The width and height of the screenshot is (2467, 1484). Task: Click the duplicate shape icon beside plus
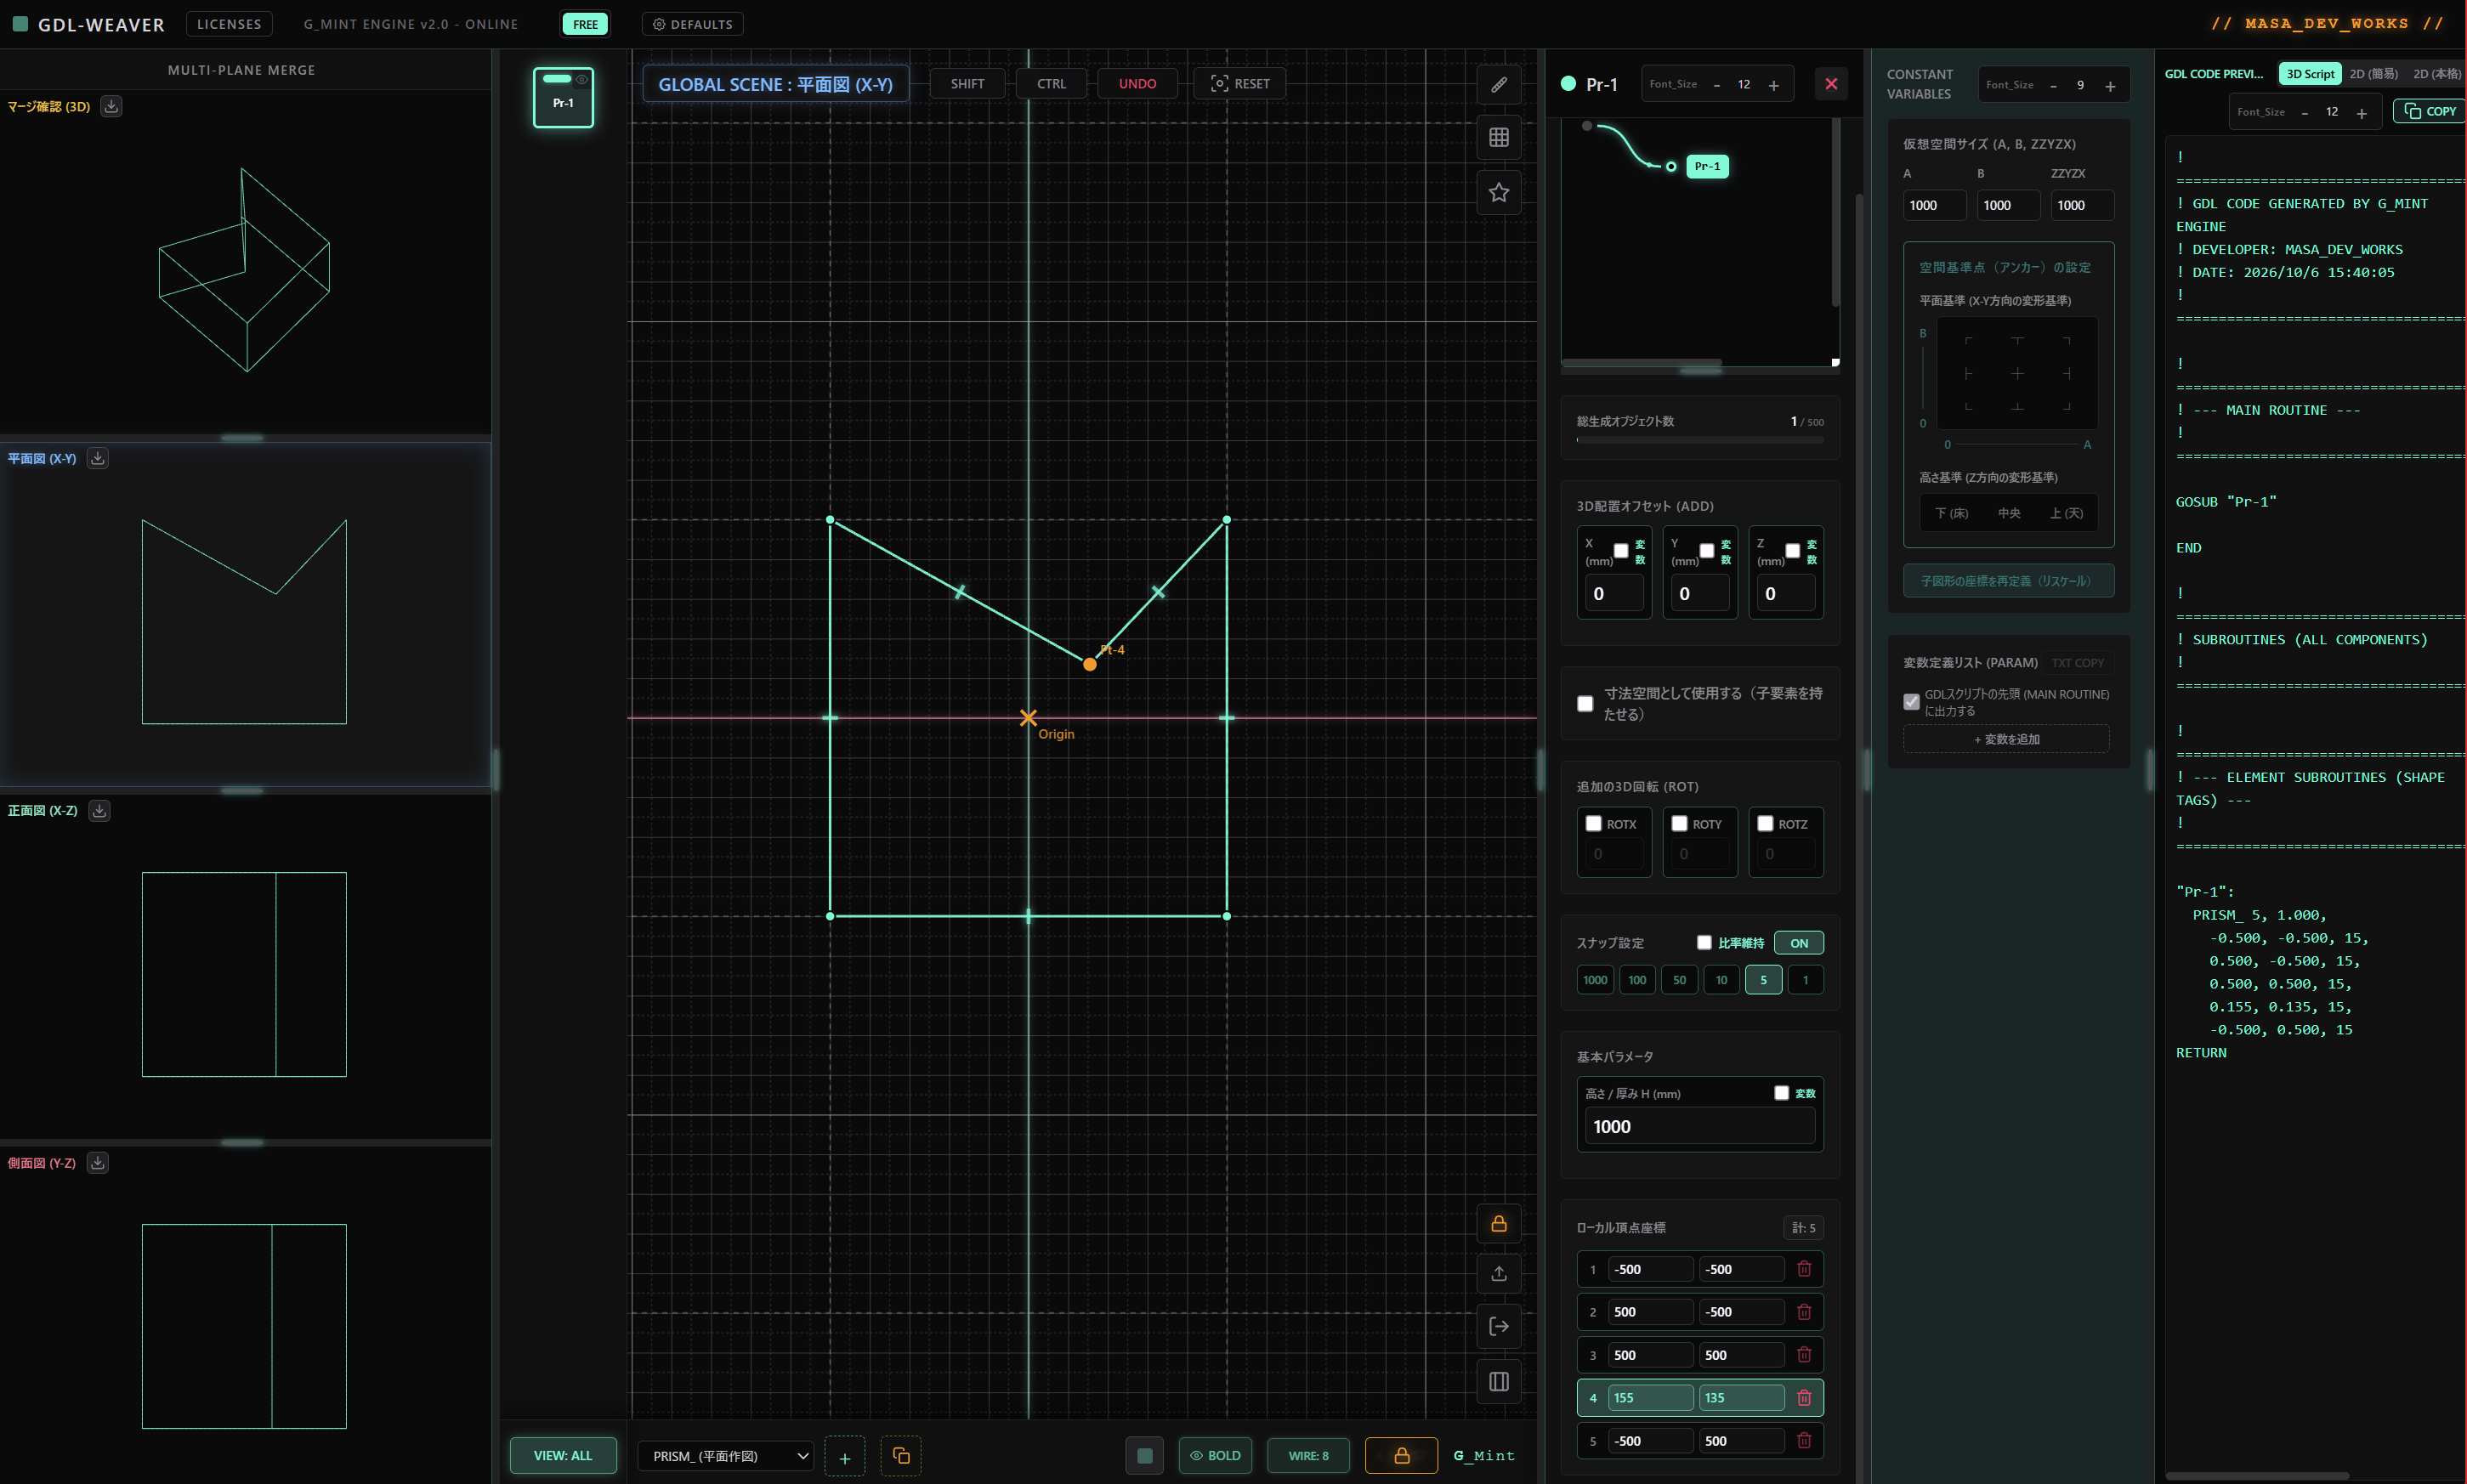[900, 1456]
